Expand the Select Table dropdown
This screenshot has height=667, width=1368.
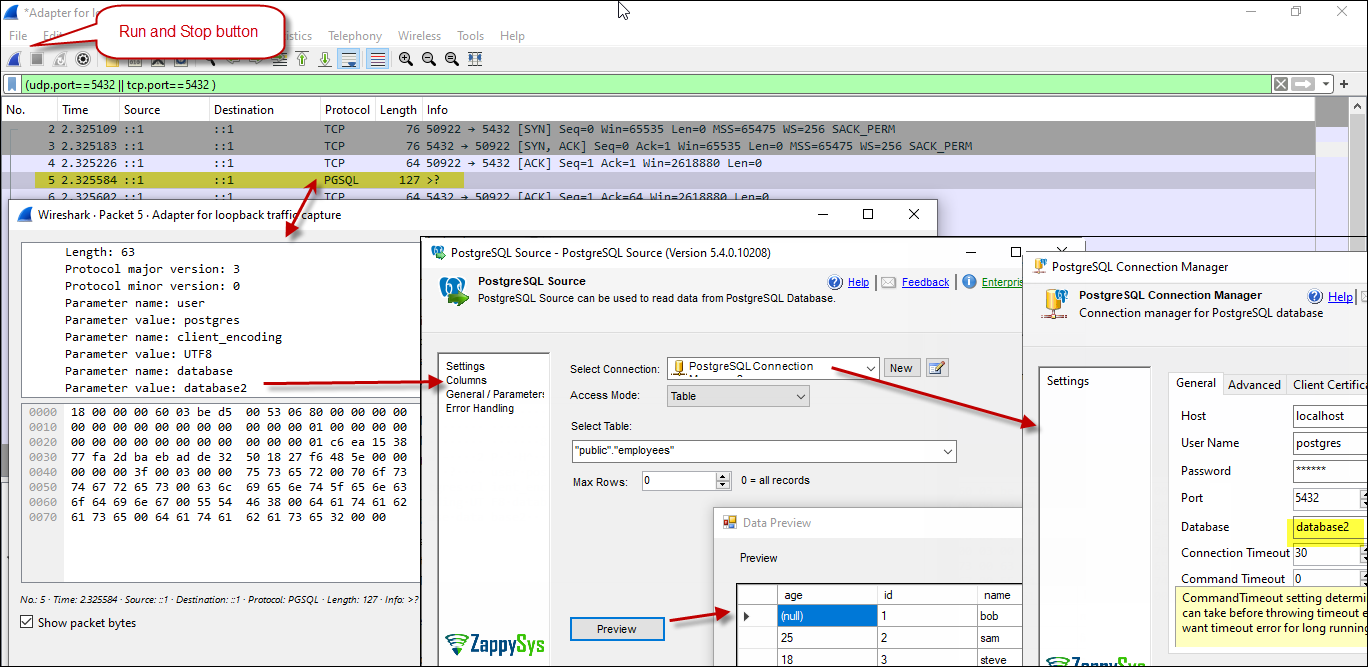click(x=948, y=451)
